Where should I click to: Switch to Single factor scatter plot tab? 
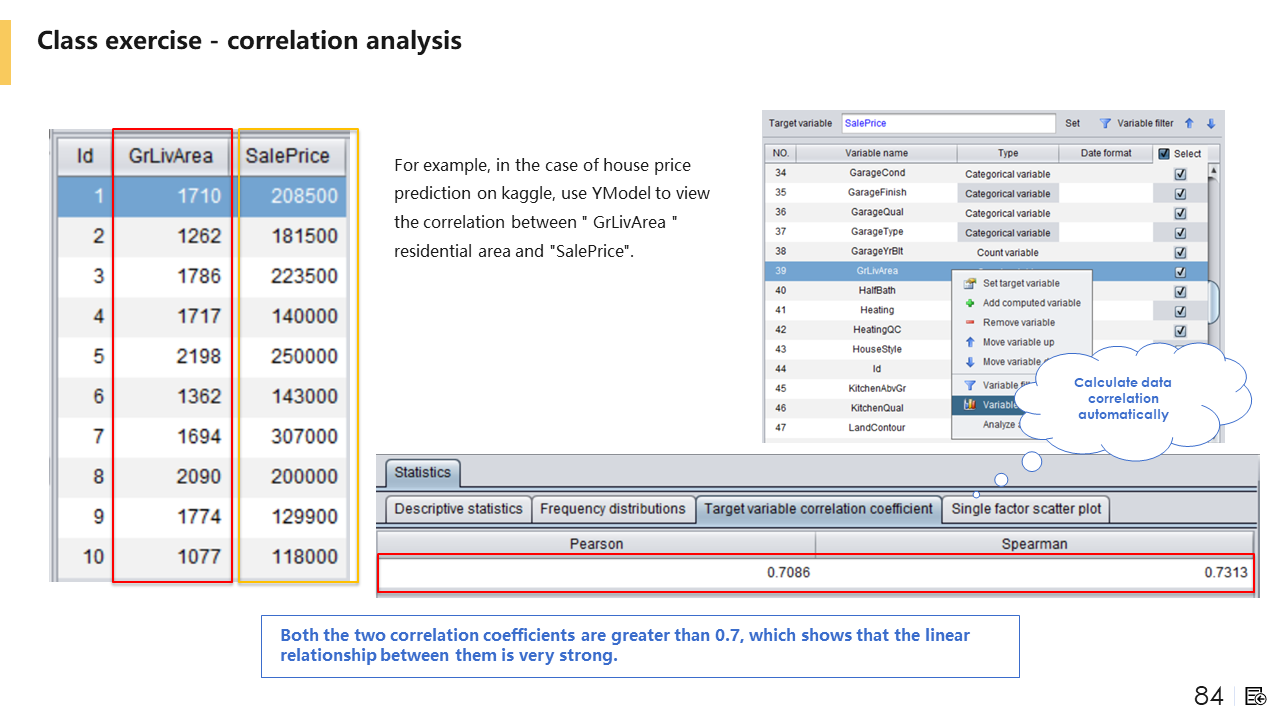tap(1026, 509)
